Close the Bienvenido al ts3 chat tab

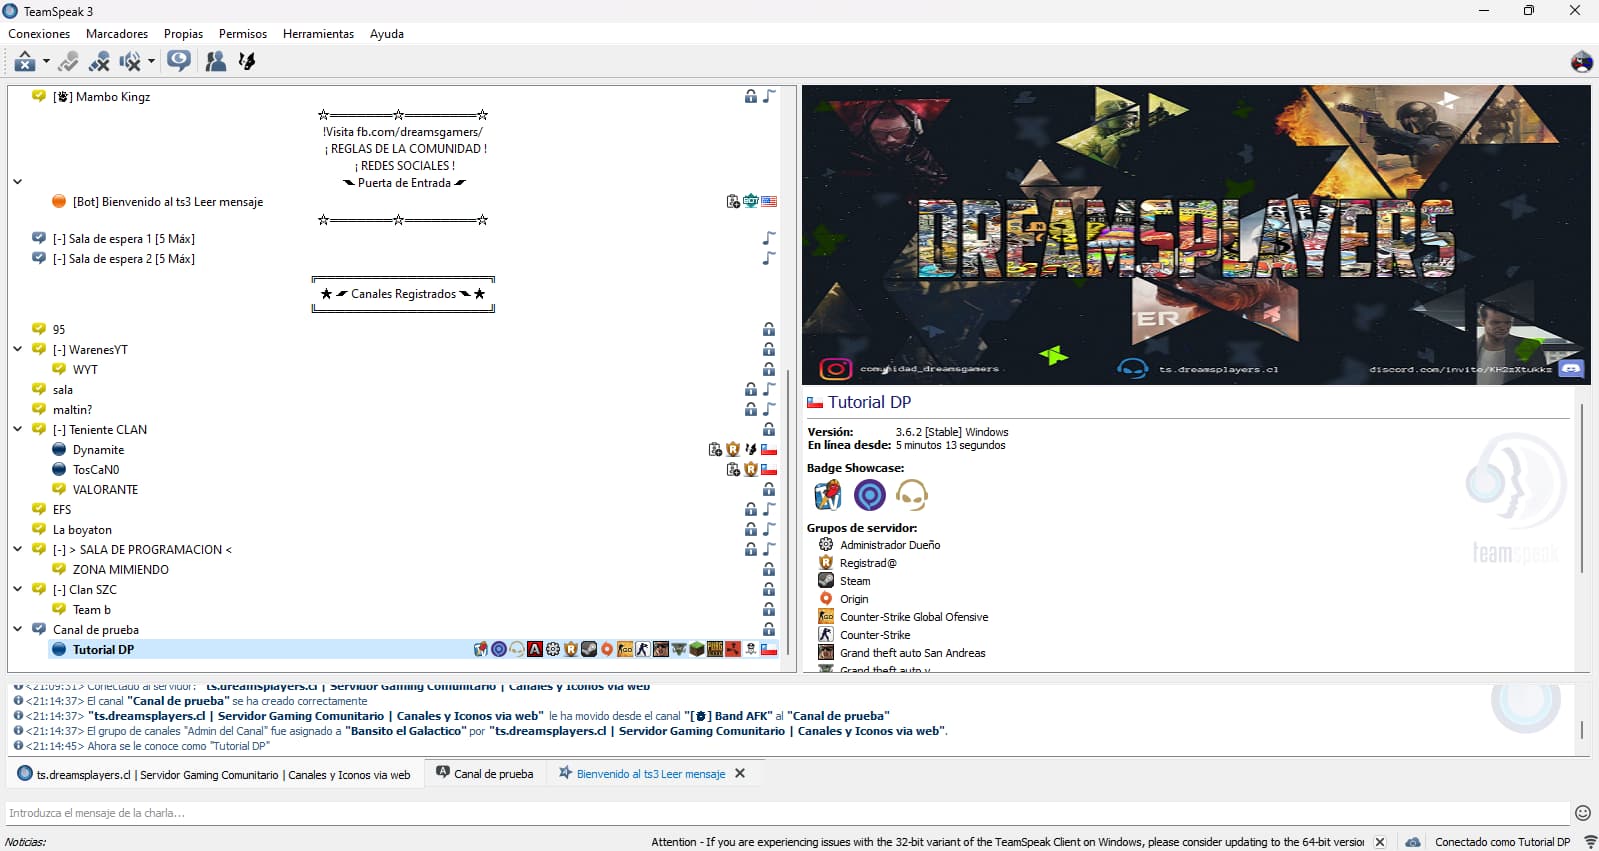[x=740, y=774]
